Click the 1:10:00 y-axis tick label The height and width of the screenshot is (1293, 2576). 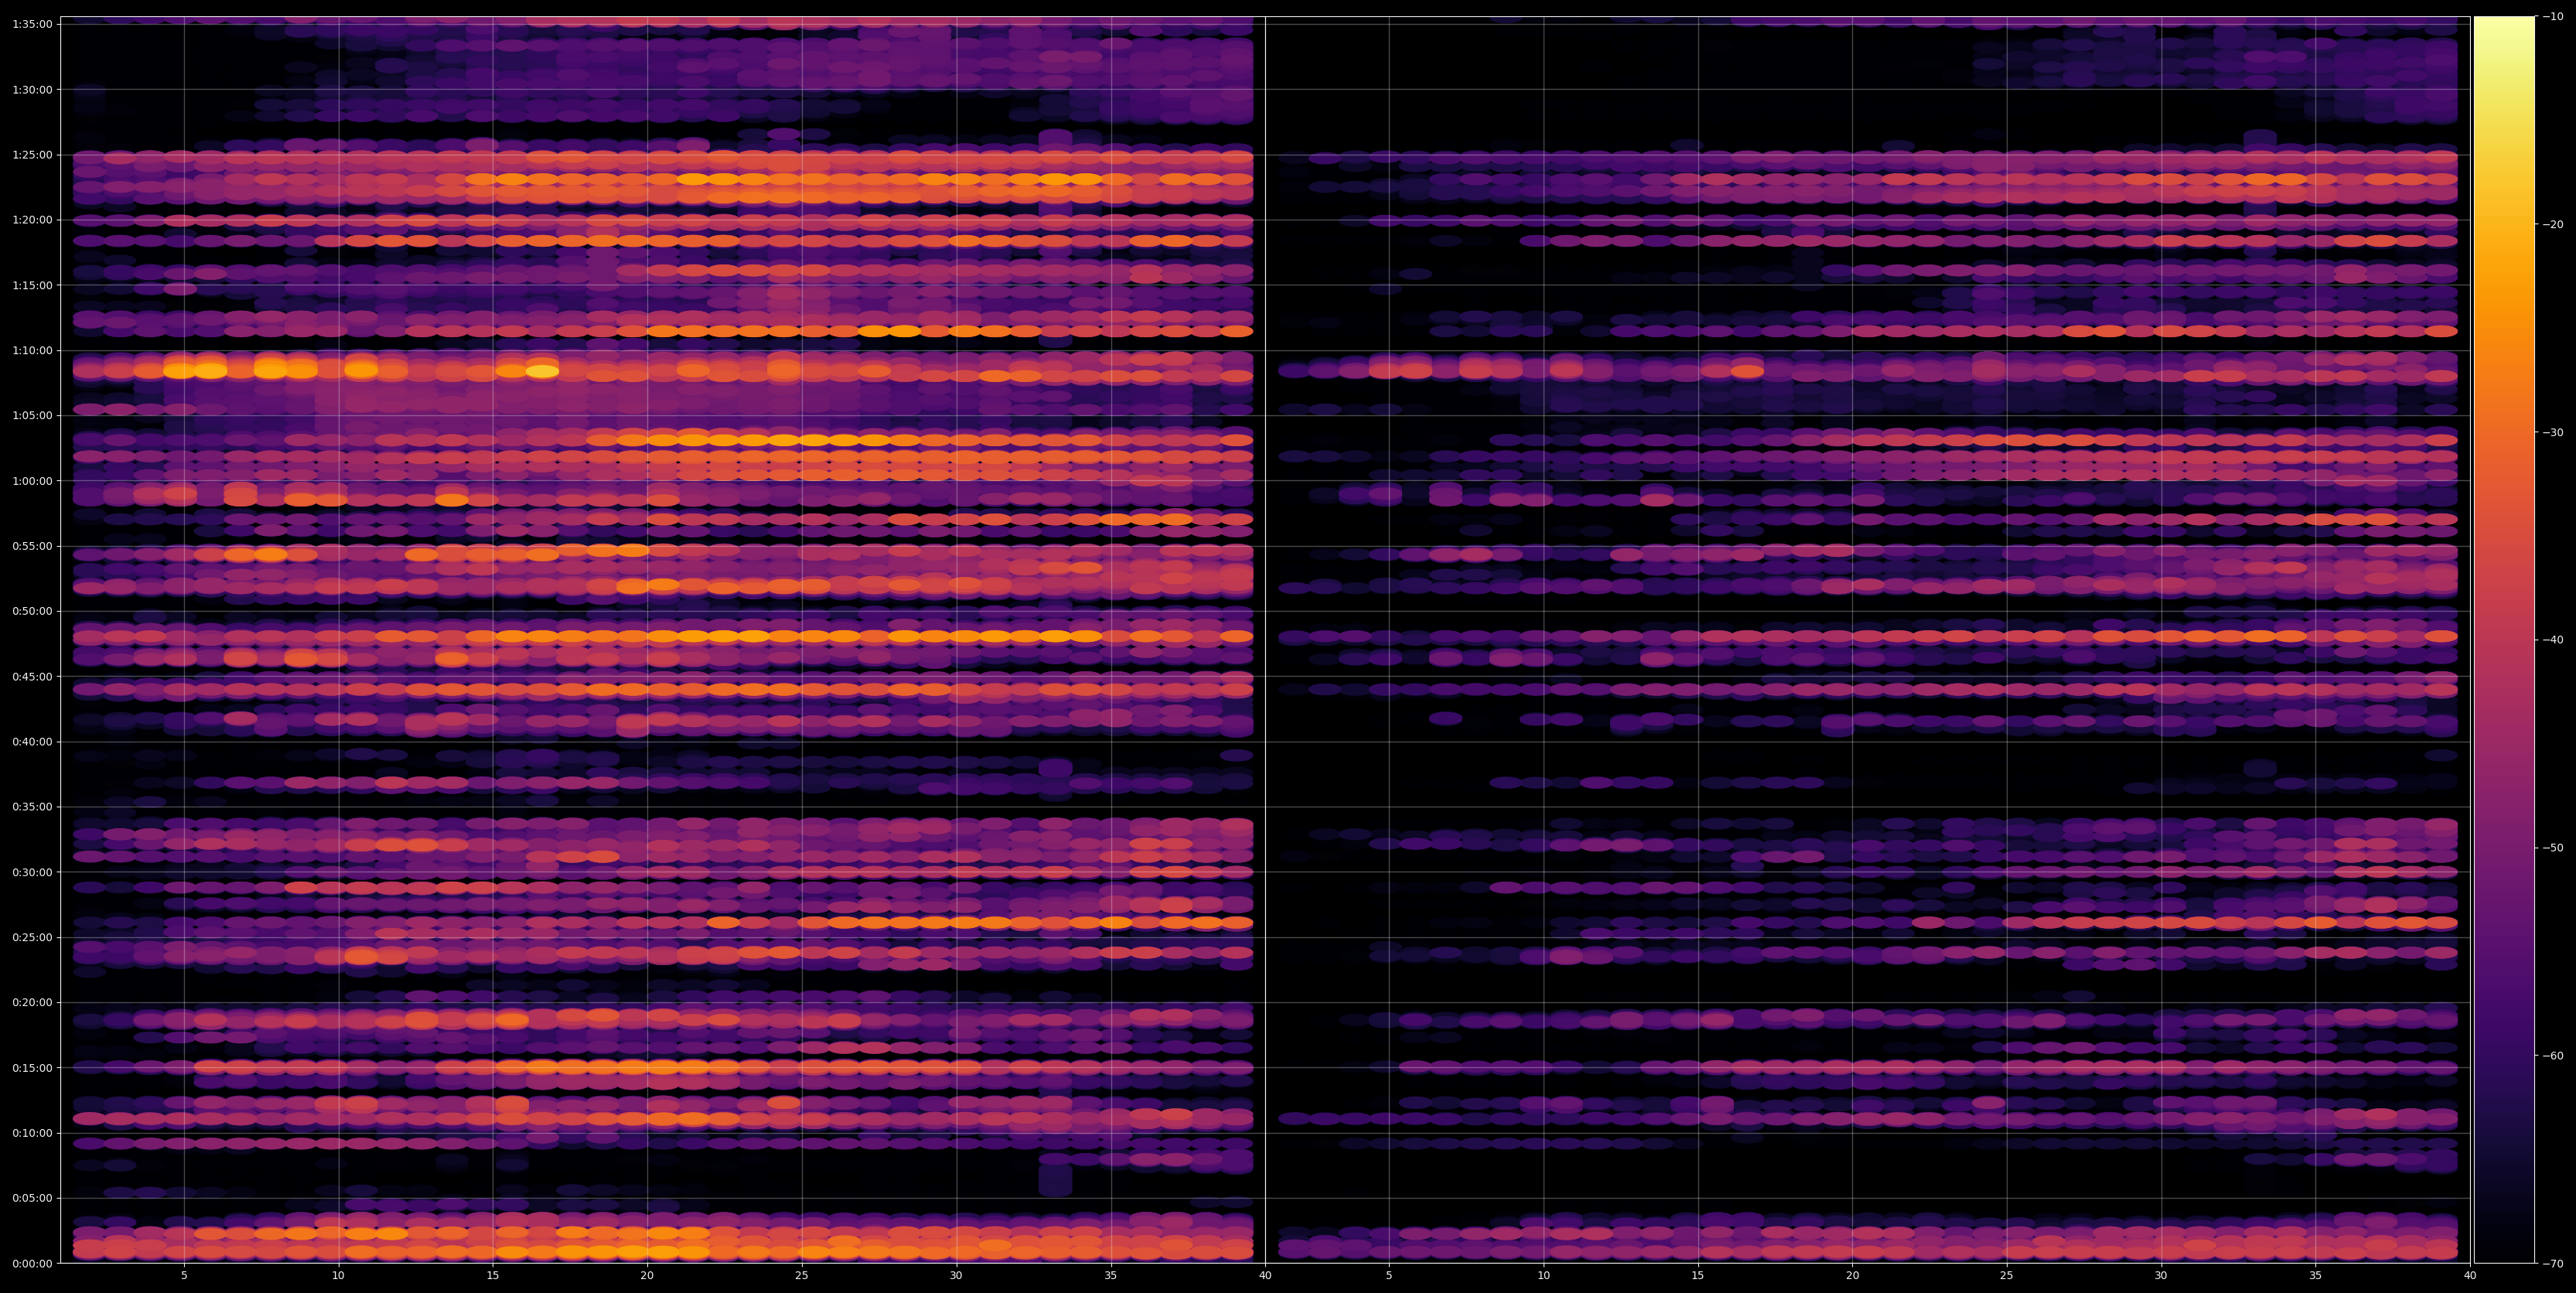tap(32, 350)
